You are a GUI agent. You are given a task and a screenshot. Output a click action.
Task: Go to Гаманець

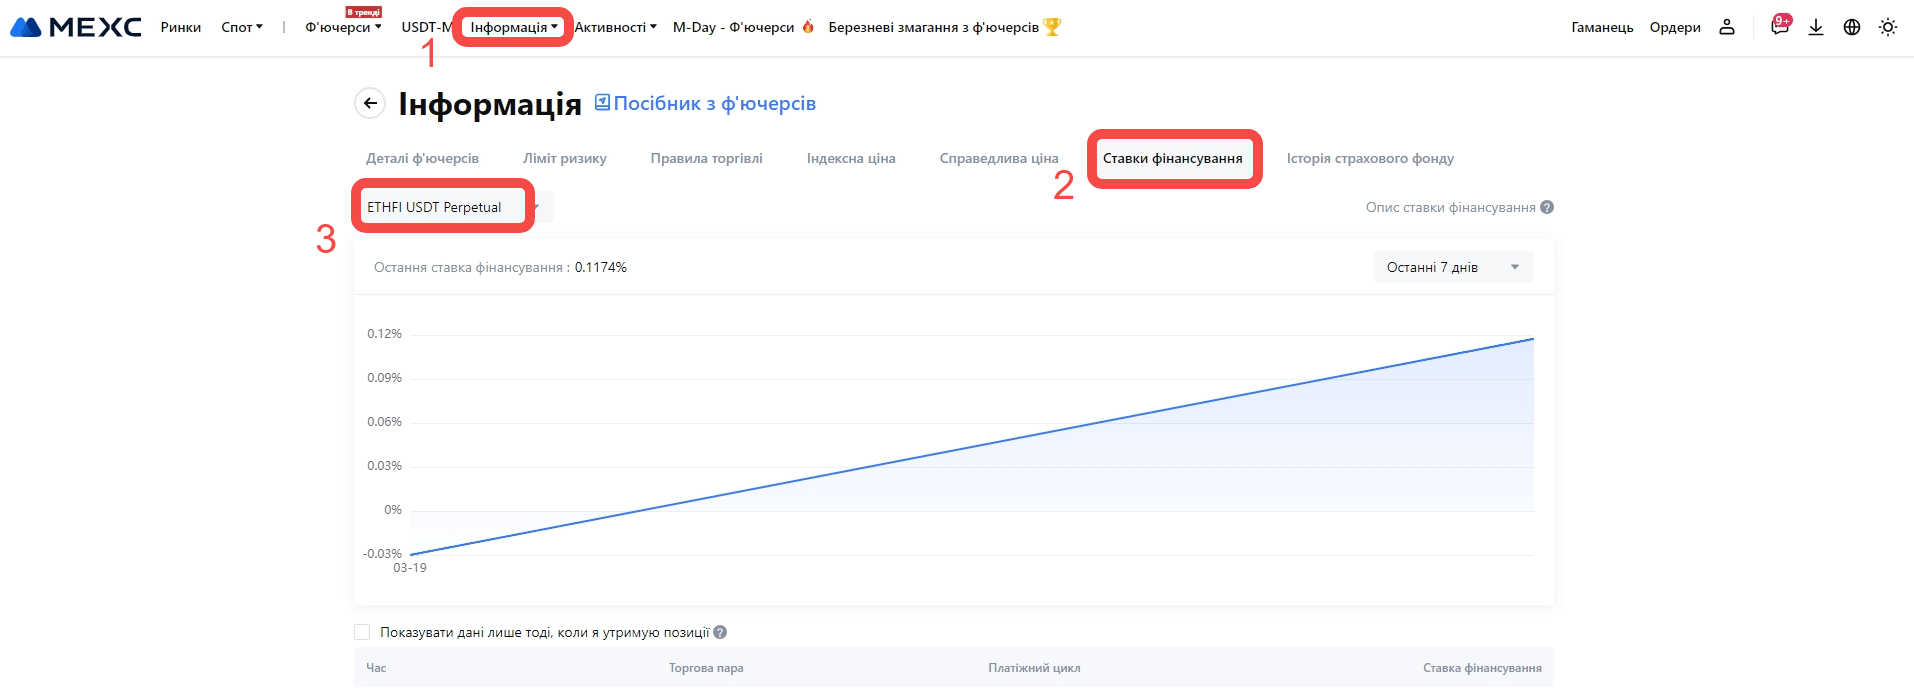tap(1602, 27)
